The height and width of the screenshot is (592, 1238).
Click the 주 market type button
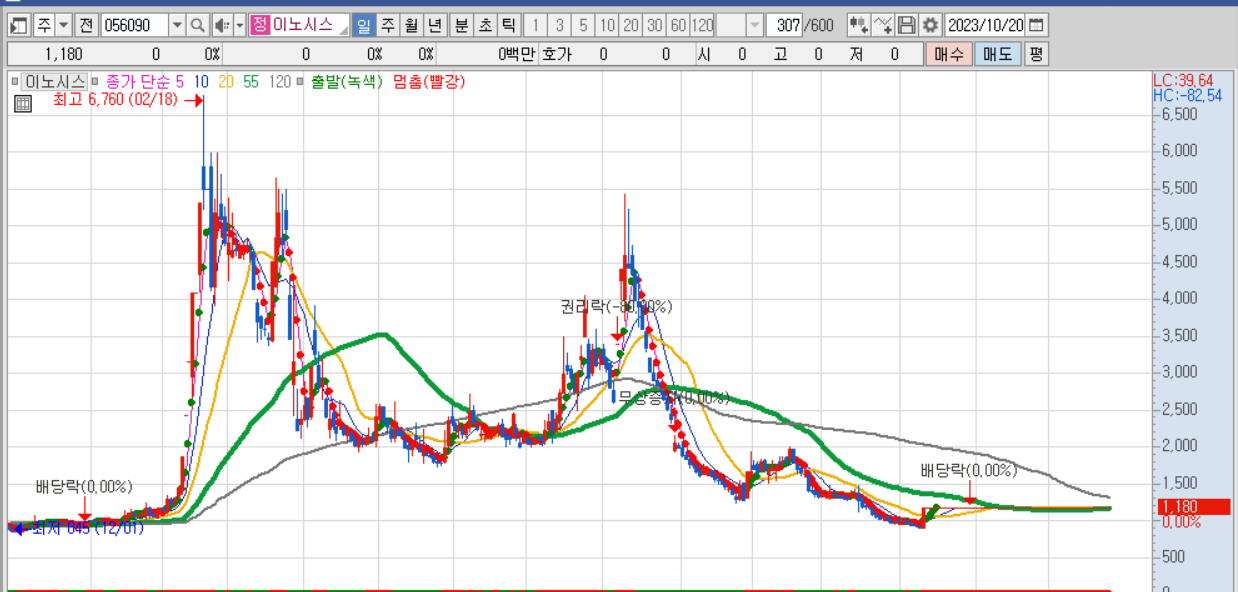tap(45, 25)
